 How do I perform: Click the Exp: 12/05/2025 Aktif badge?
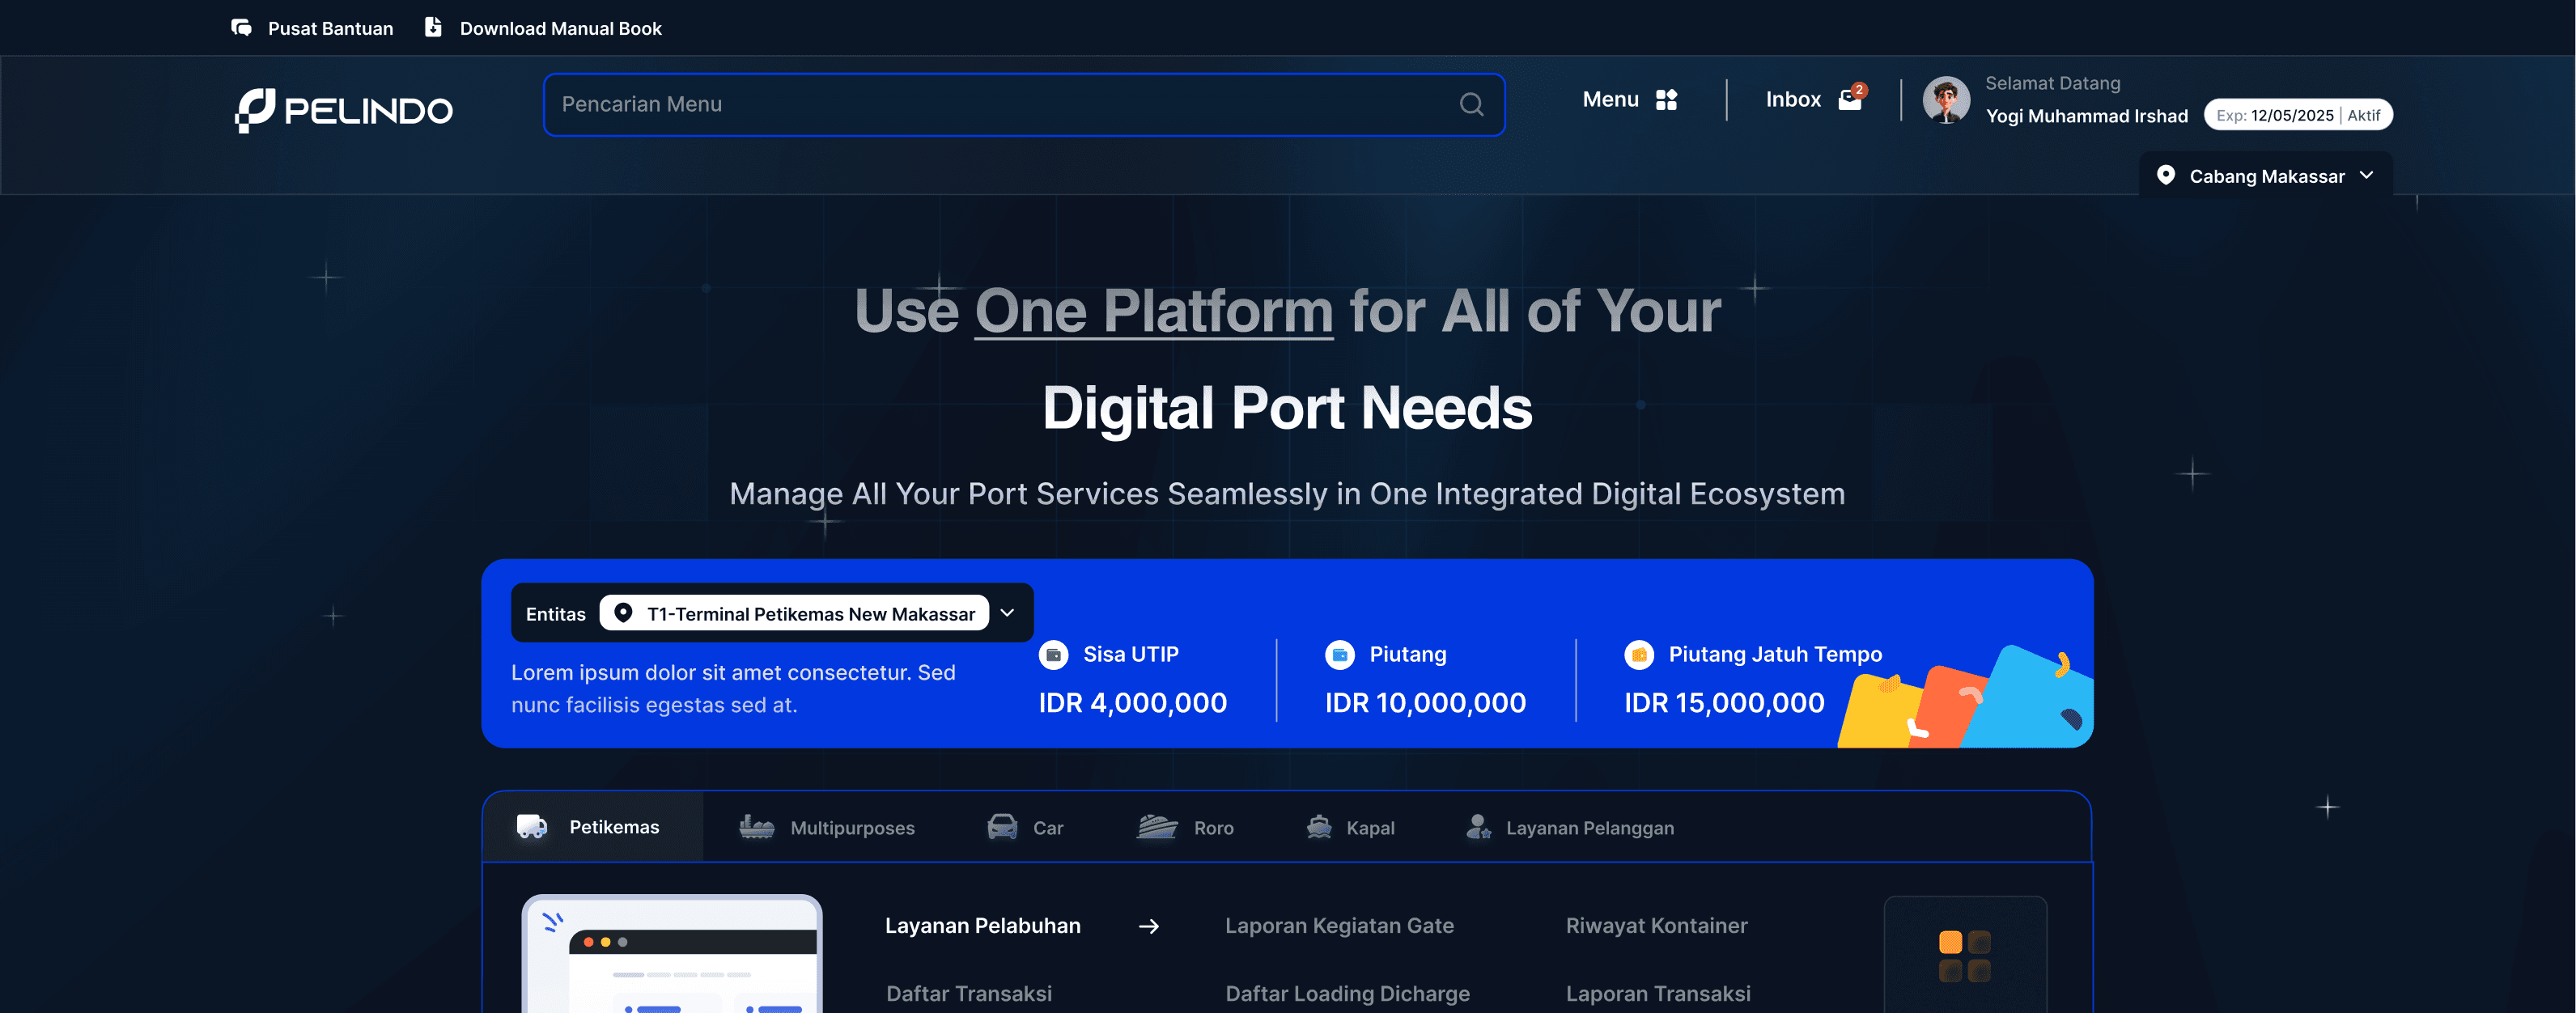[x=2298, y=115]
